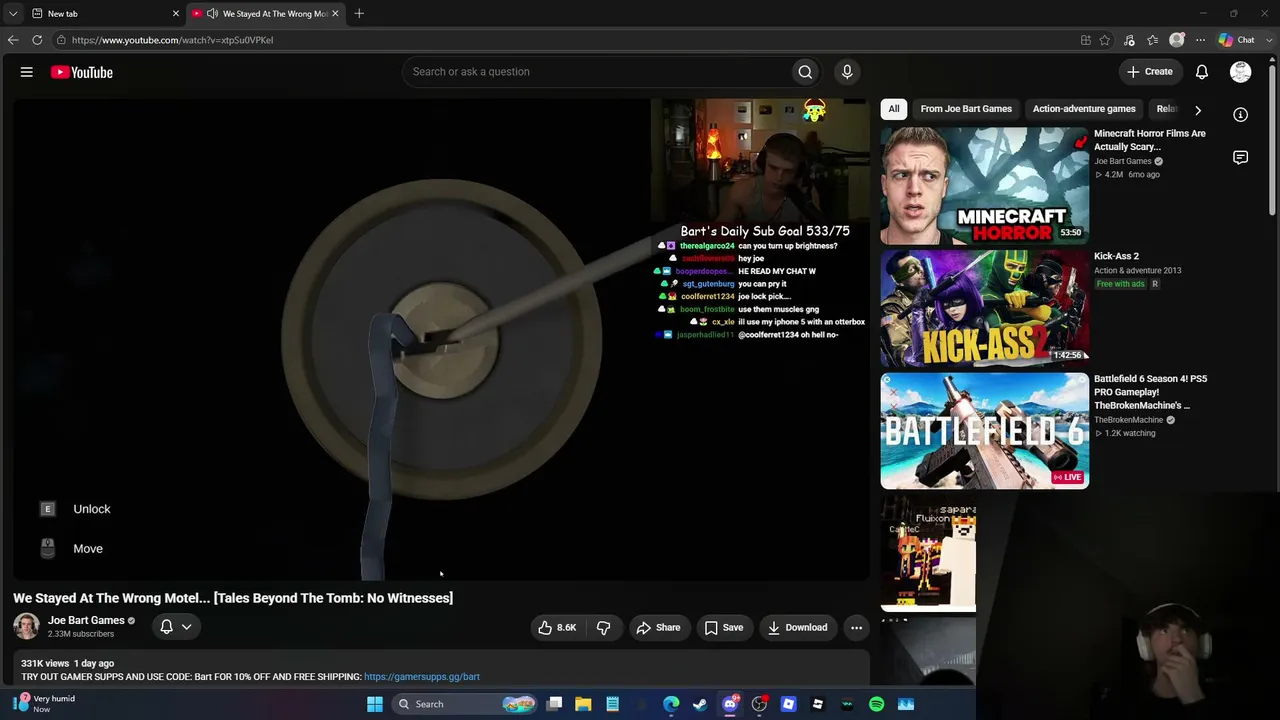Save video to a playlist
This screenshot has width=1280, height=720.
coord(724,628)
